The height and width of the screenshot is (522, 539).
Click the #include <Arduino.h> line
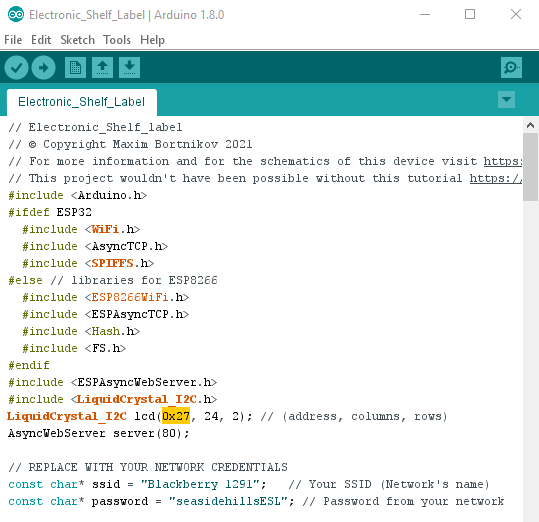point(78,195)
